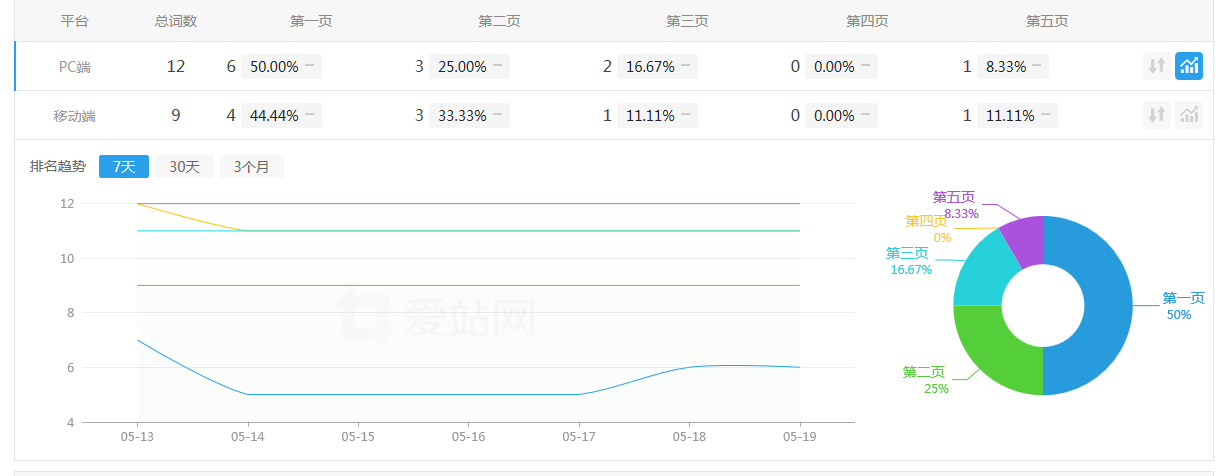Click the 05-16 date on chart axis

point(468,437)
